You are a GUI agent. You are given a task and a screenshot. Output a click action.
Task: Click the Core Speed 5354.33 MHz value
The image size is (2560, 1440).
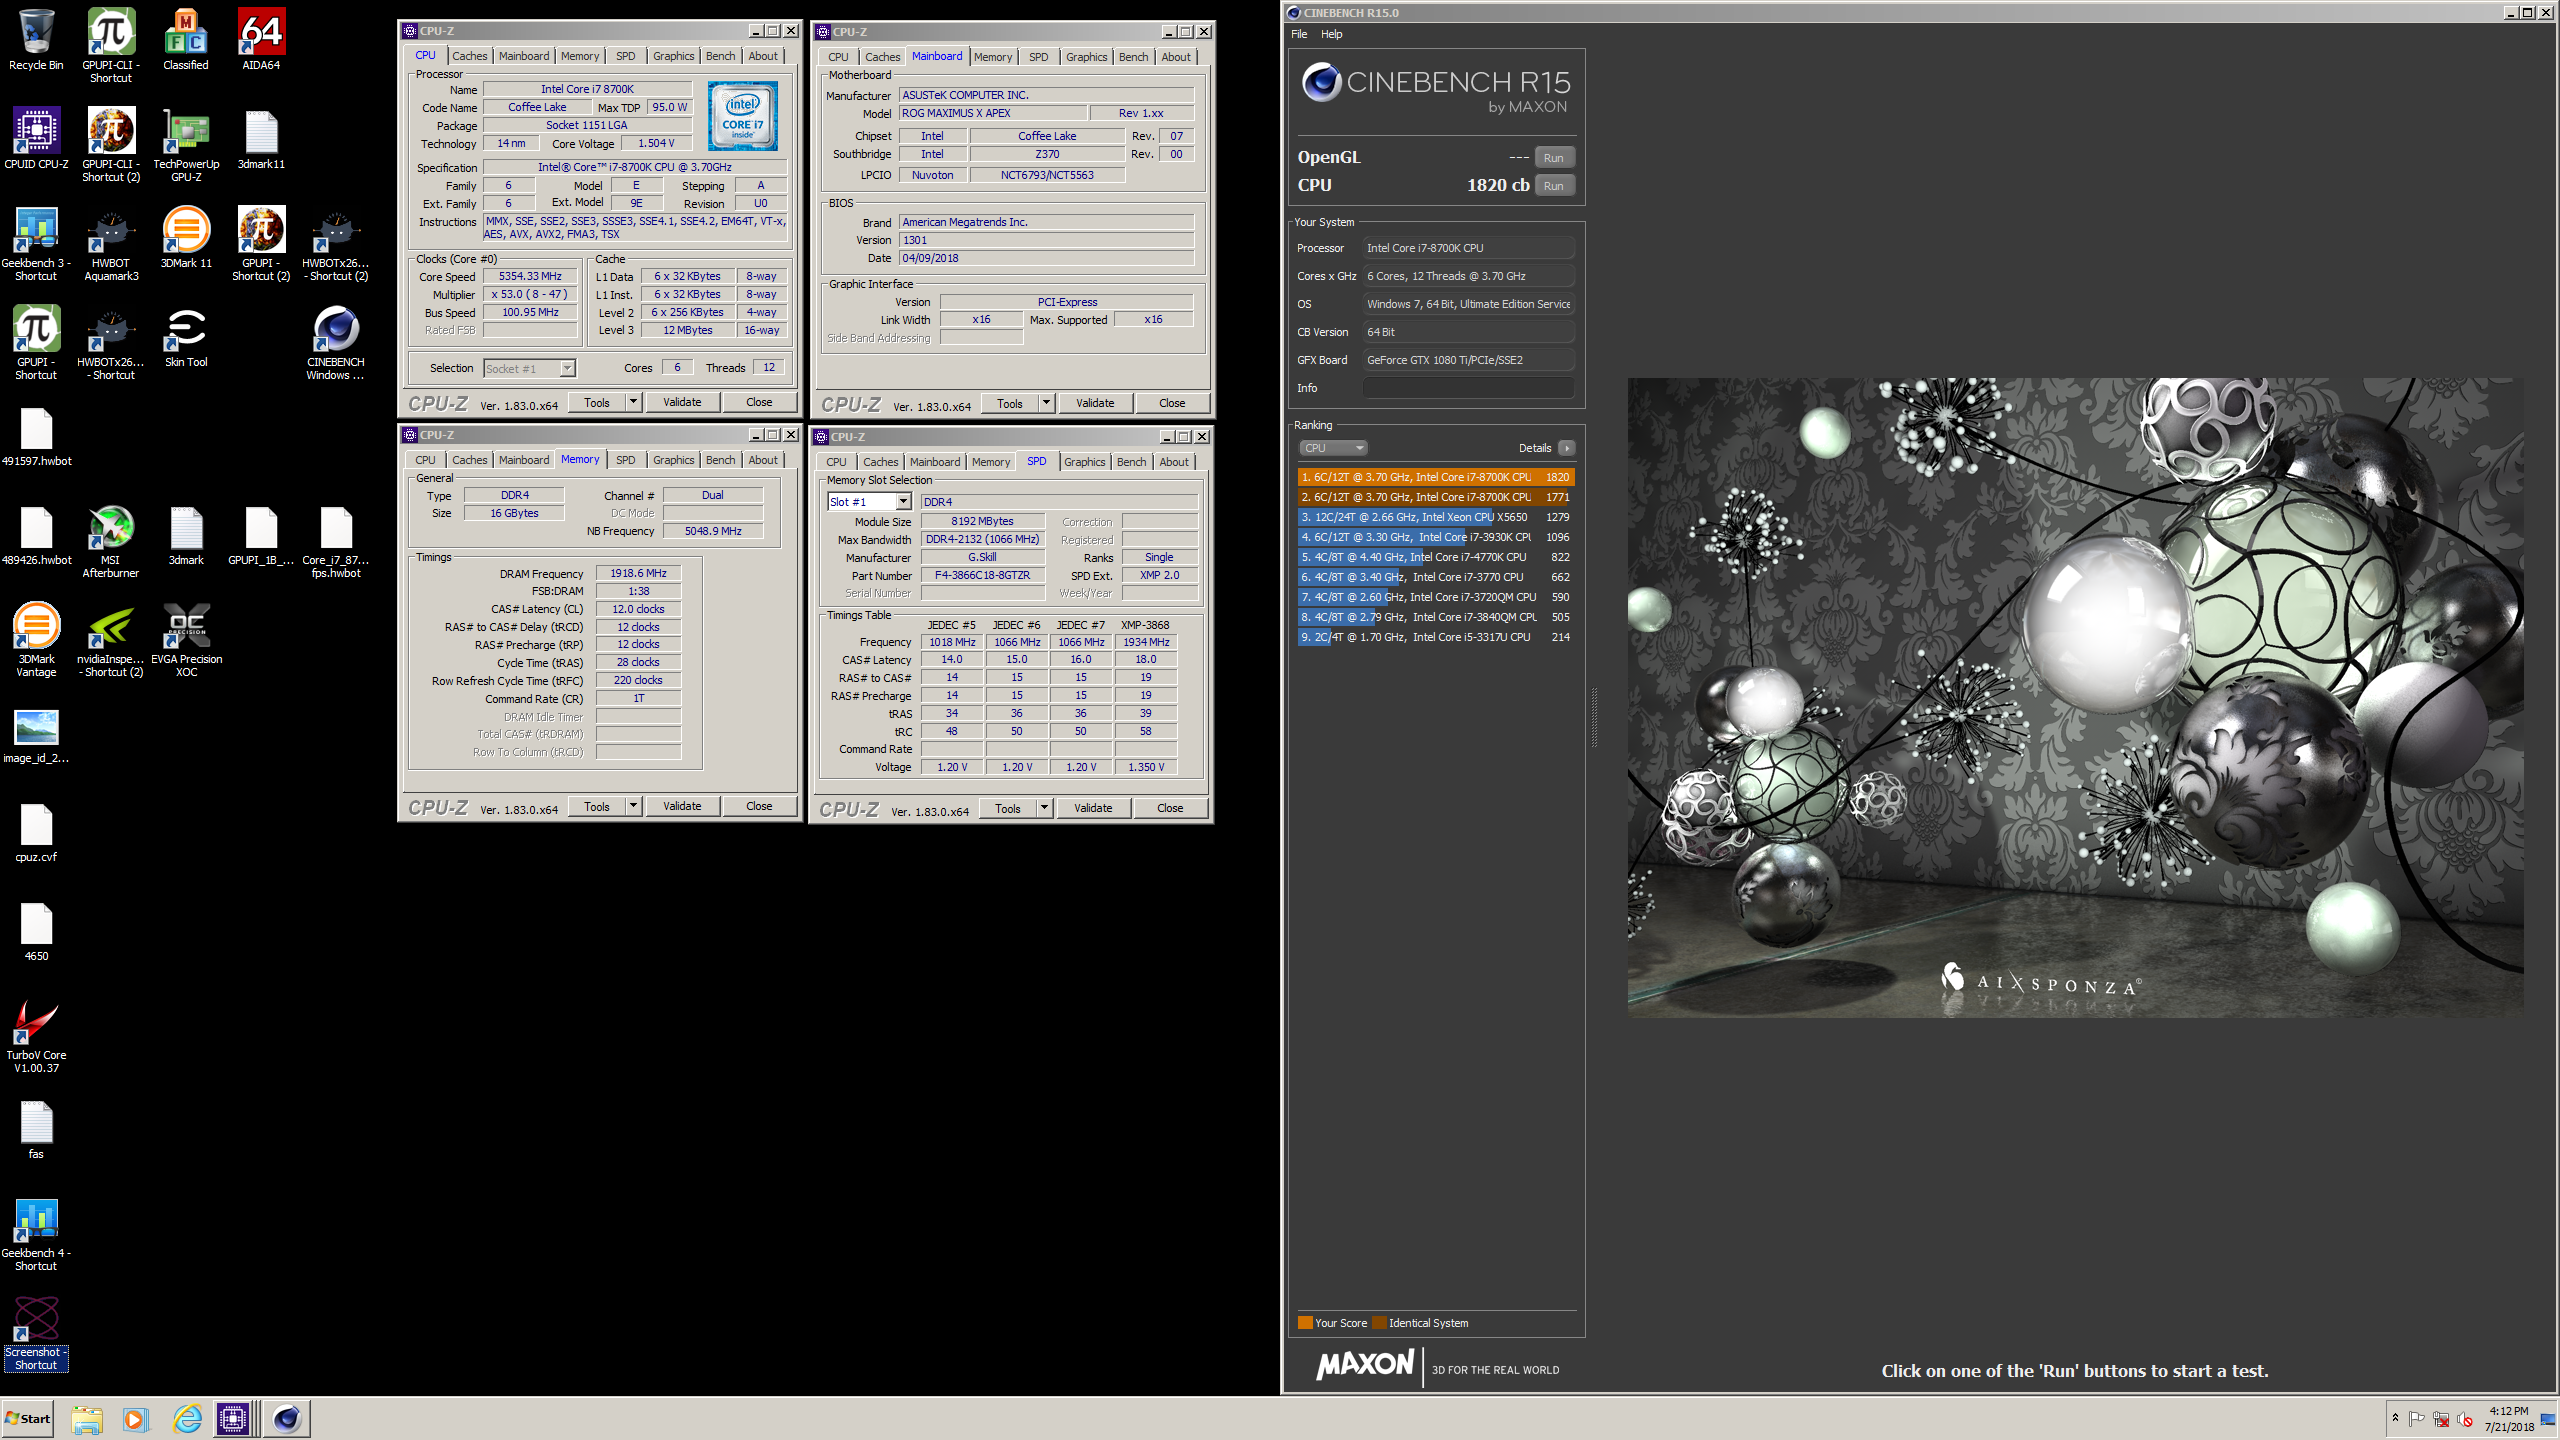(530, 277)
